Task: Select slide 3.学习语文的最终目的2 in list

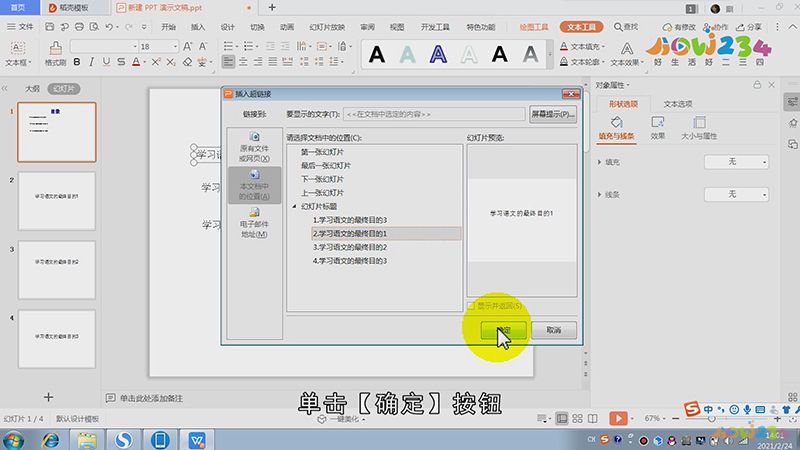Action: pyautogui.click(x=350, y=247)
